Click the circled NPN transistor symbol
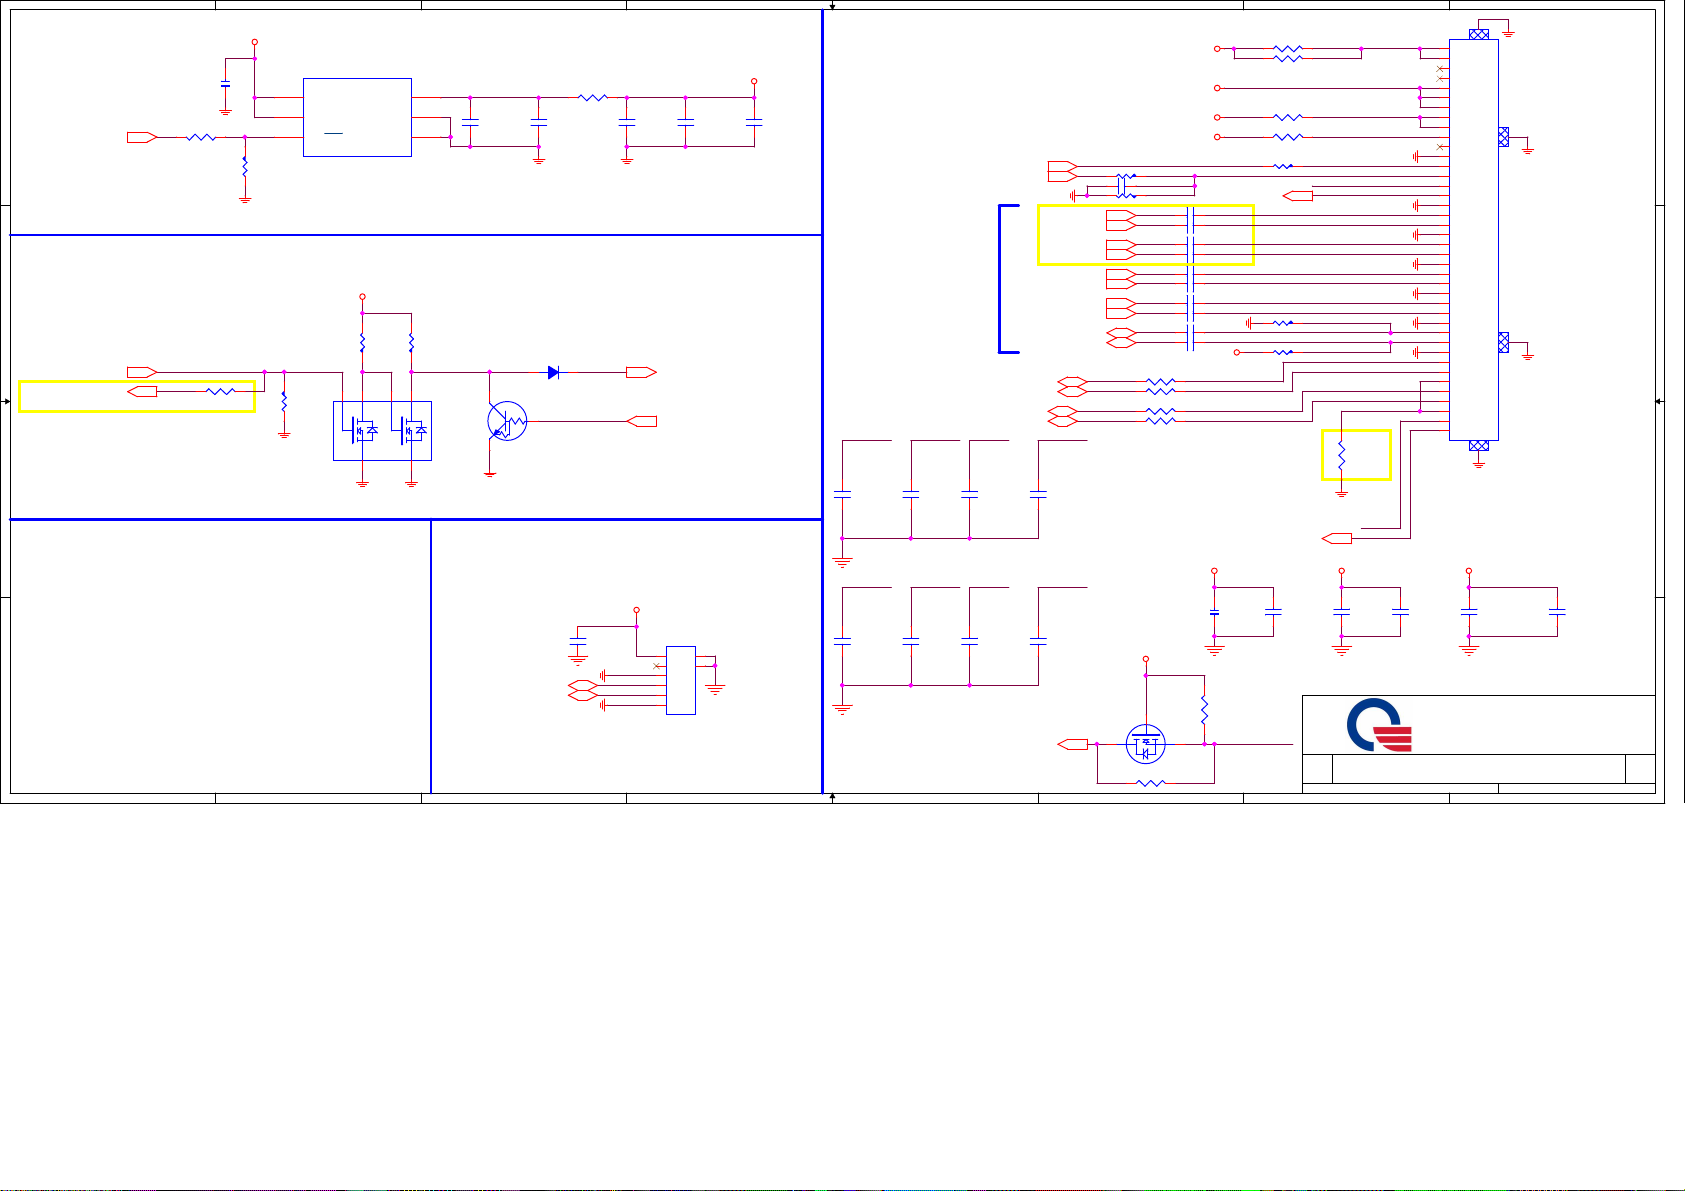 point(507,422)
